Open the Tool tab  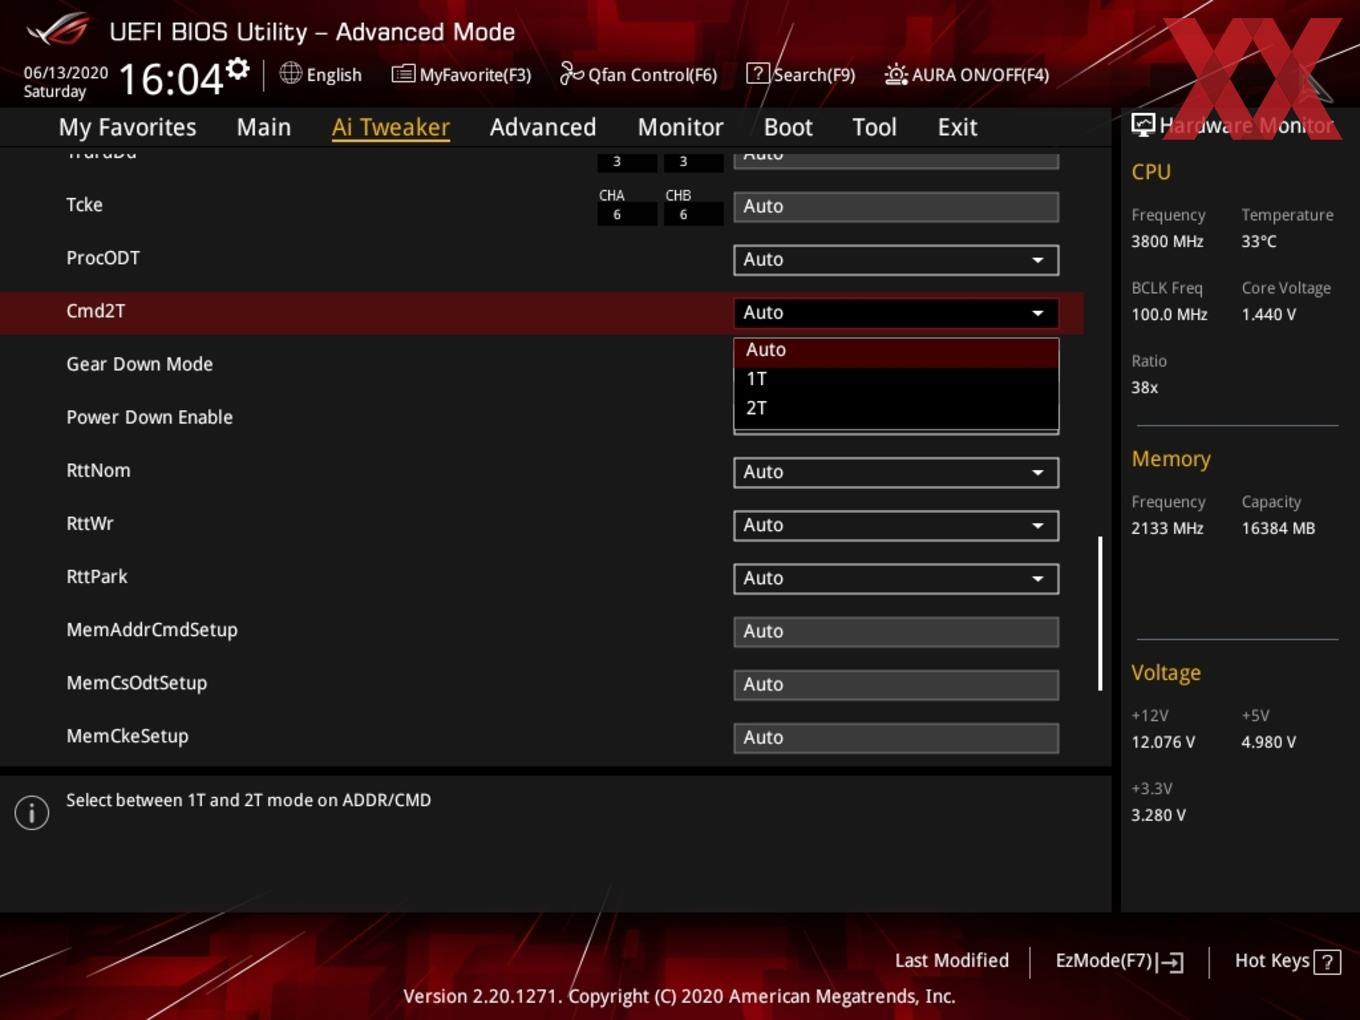874,127
